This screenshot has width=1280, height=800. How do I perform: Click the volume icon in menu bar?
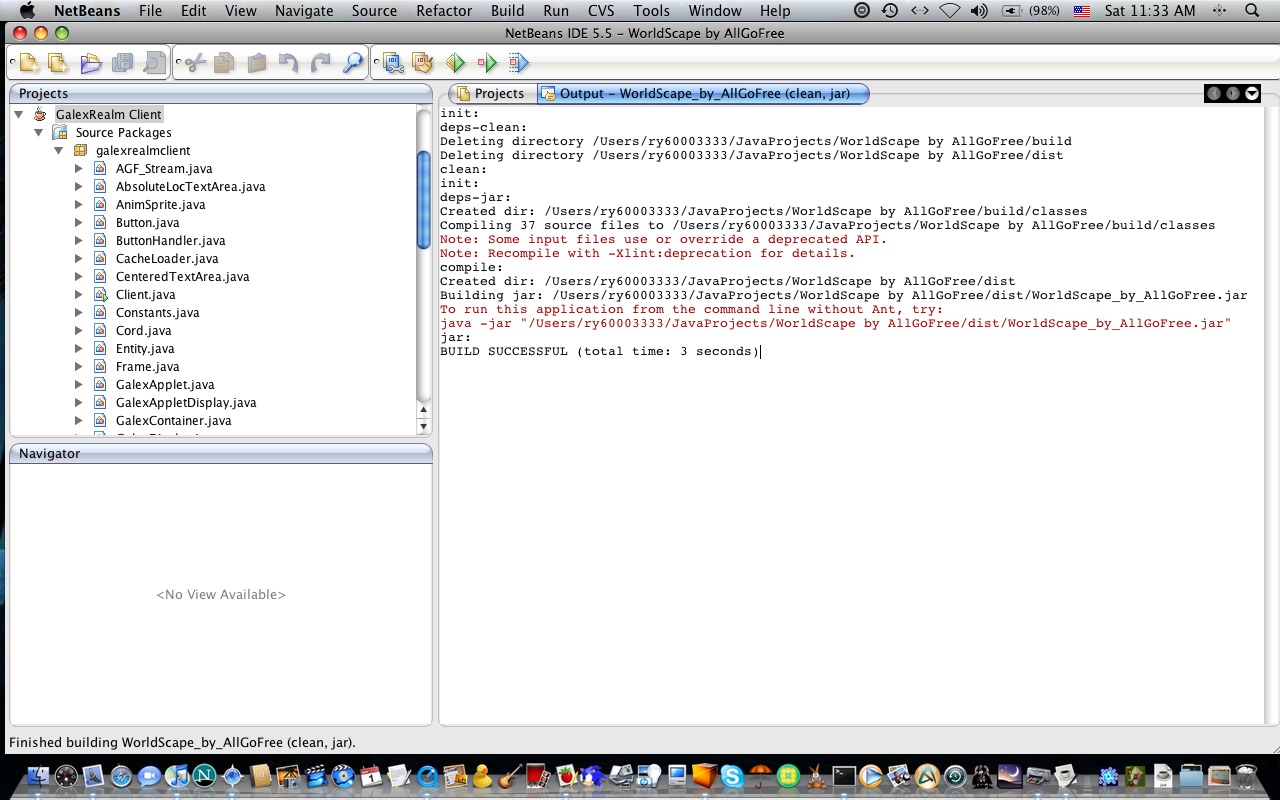pos(979,11)
